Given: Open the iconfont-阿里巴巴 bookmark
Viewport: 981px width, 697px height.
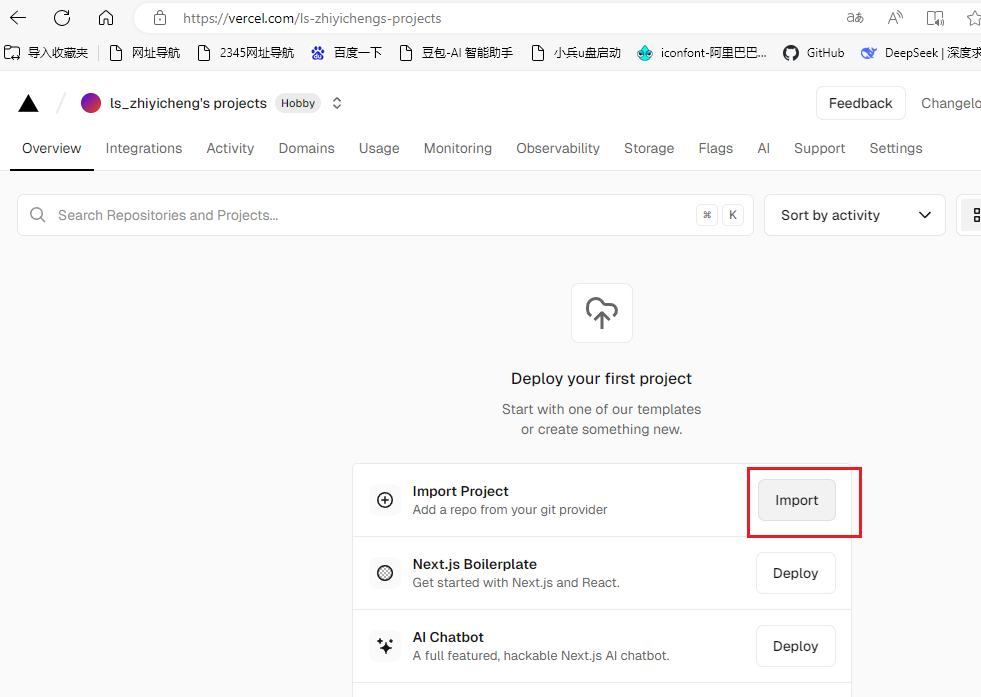Looking at the screenshot, I should tap(701, 53).
